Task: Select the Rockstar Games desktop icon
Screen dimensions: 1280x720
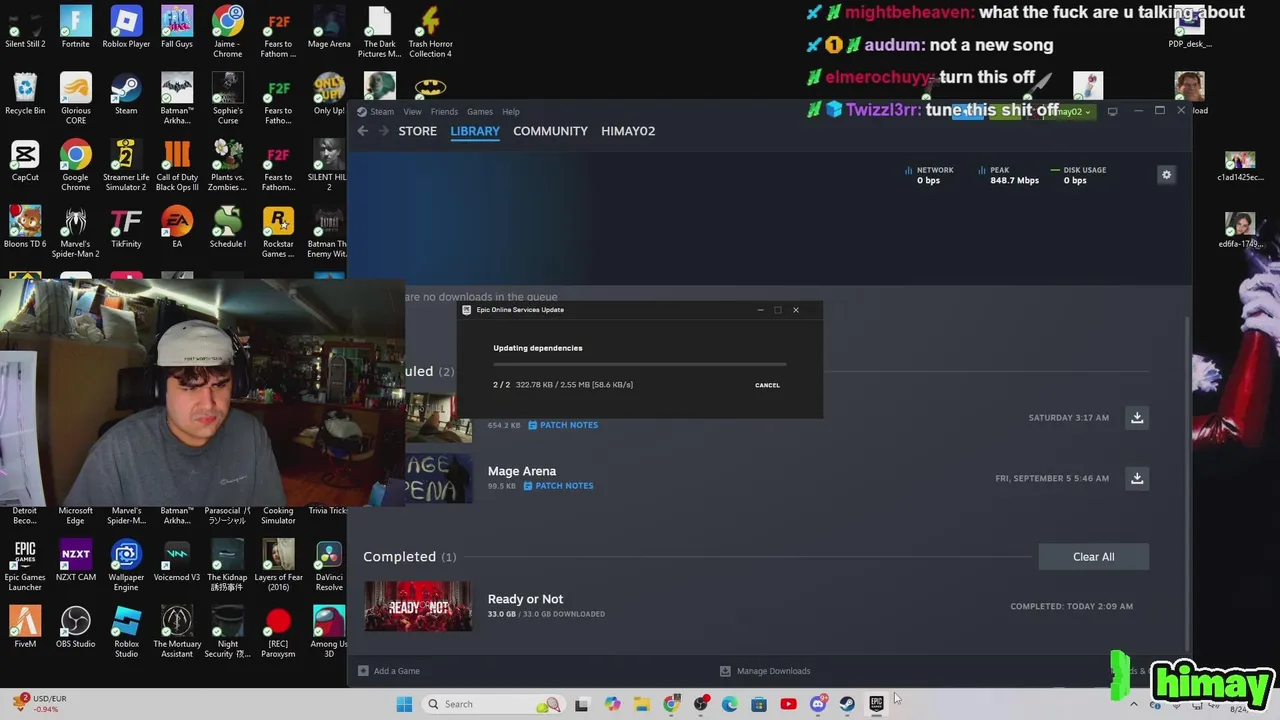Action: tap(278, 232)
